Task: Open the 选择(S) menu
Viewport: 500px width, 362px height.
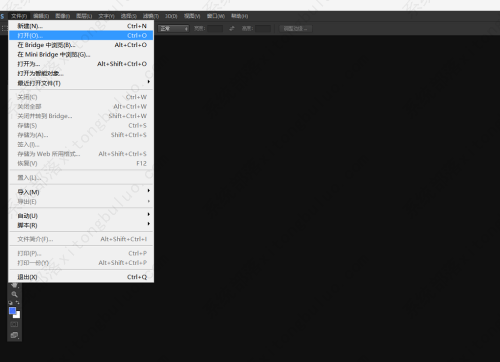Action: tap(129, 16)
